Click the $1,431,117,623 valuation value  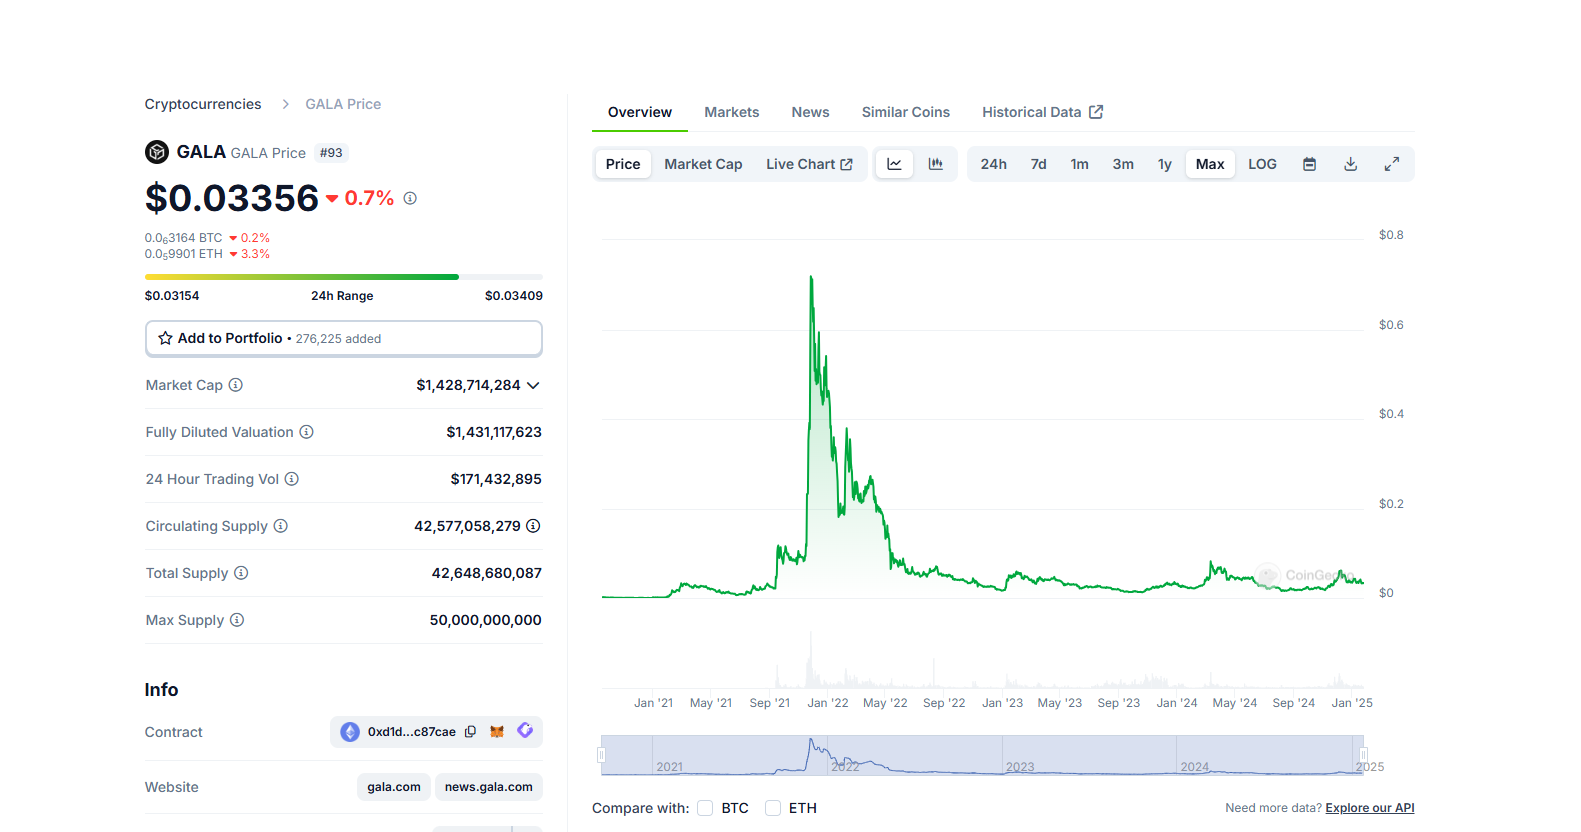pos(494,432)
